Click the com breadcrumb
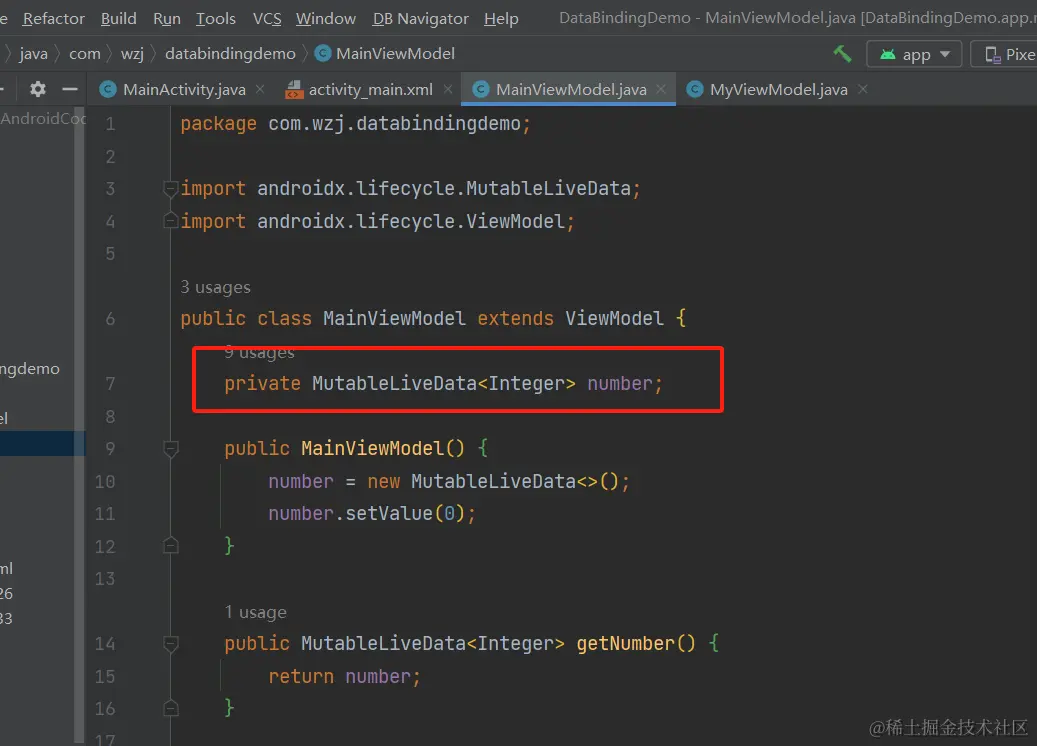Screen dimensions: 1037x746 (85, 54)
